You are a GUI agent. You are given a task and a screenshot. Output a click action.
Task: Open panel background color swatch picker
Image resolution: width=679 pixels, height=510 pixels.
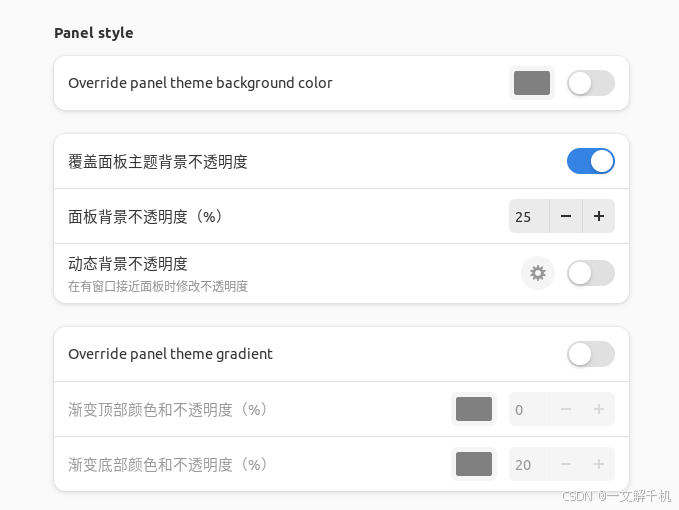[x=532, y=83]
